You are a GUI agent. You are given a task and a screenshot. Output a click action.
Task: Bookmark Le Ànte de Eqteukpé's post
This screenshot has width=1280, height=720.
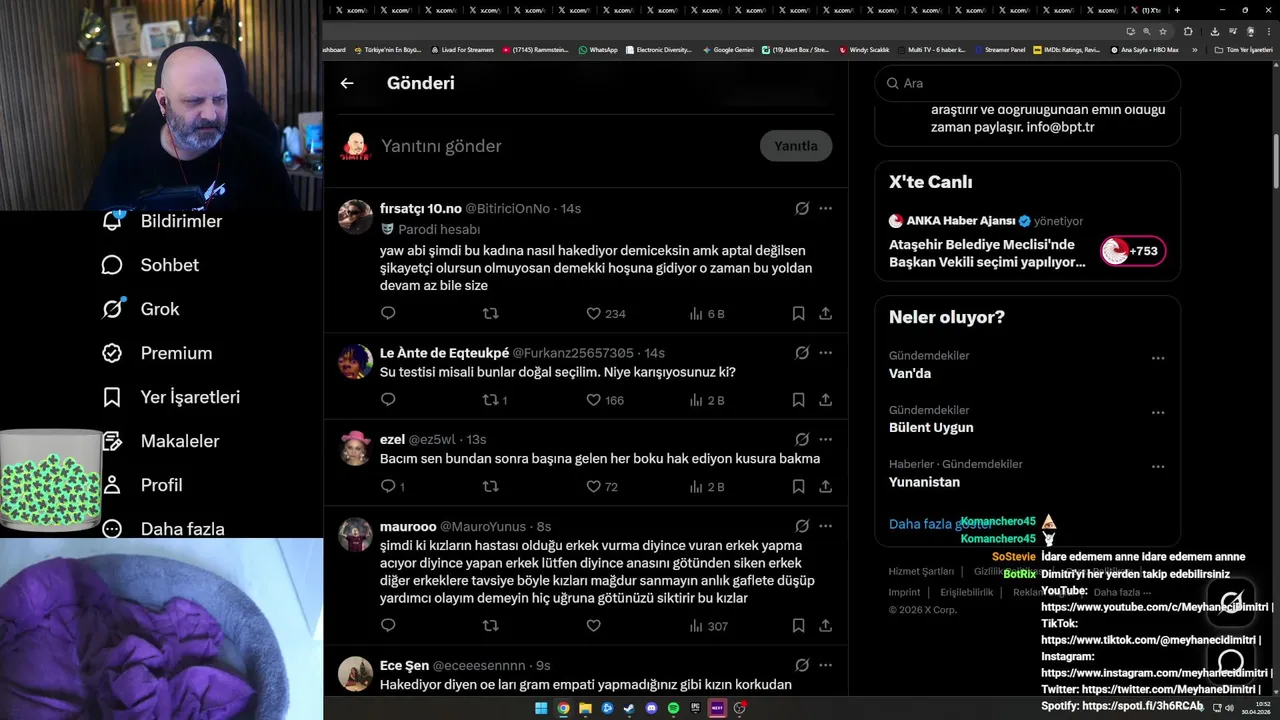pyautogui.click(x=798, y=400)
